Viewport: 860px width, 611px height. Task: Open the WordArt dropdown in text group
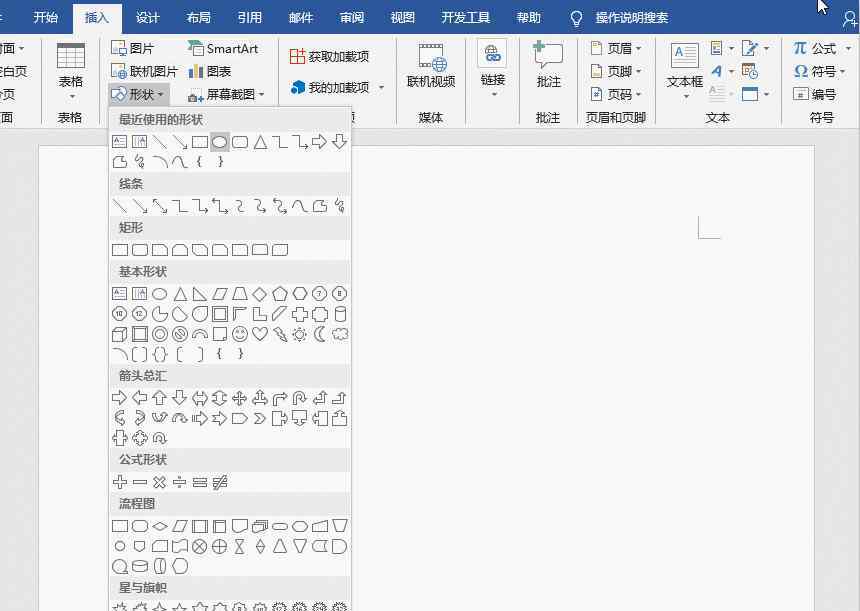(722, 71)
